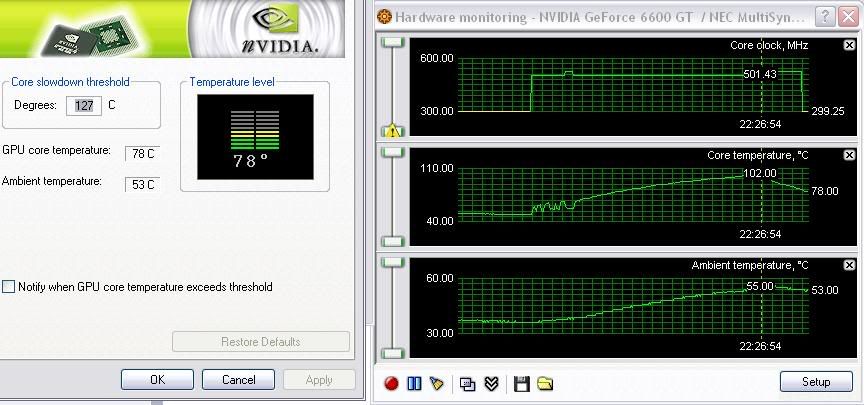The width and height of the screenshot is (864, 405).
Task: Click the 53.00 current ambient temperature value
Action: coord(825,290)
